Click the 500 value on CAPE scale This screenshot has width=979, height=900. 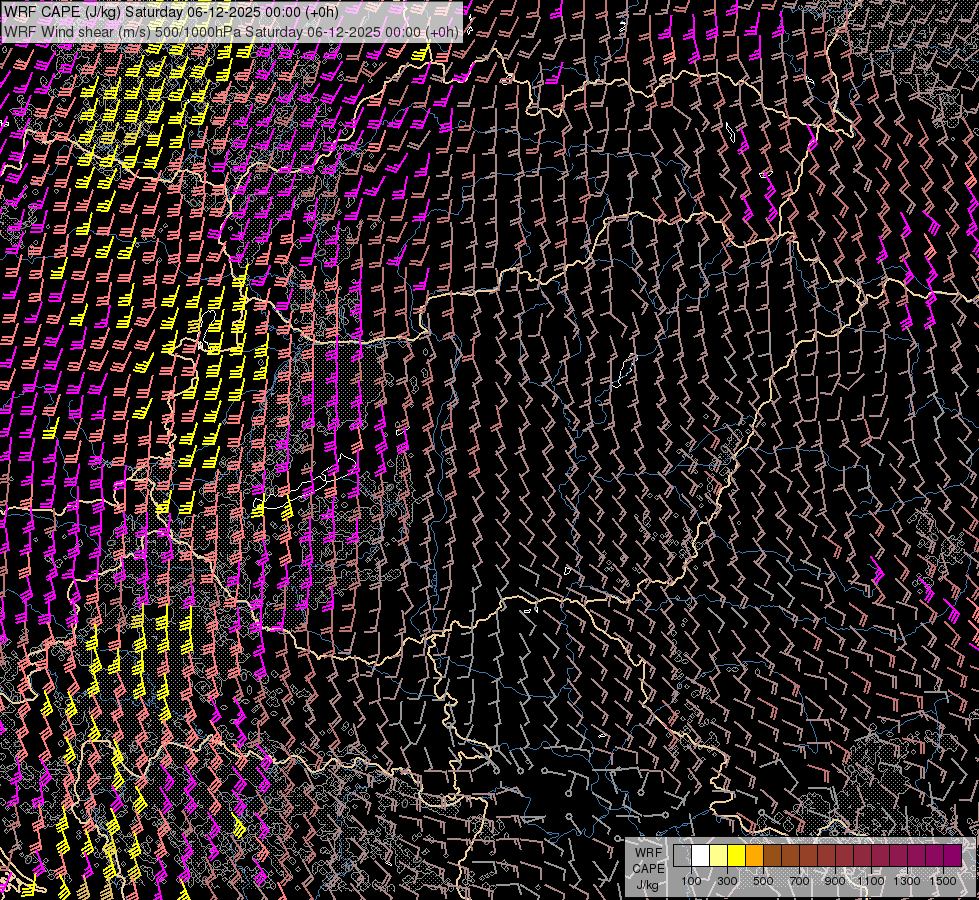[763, 881]
